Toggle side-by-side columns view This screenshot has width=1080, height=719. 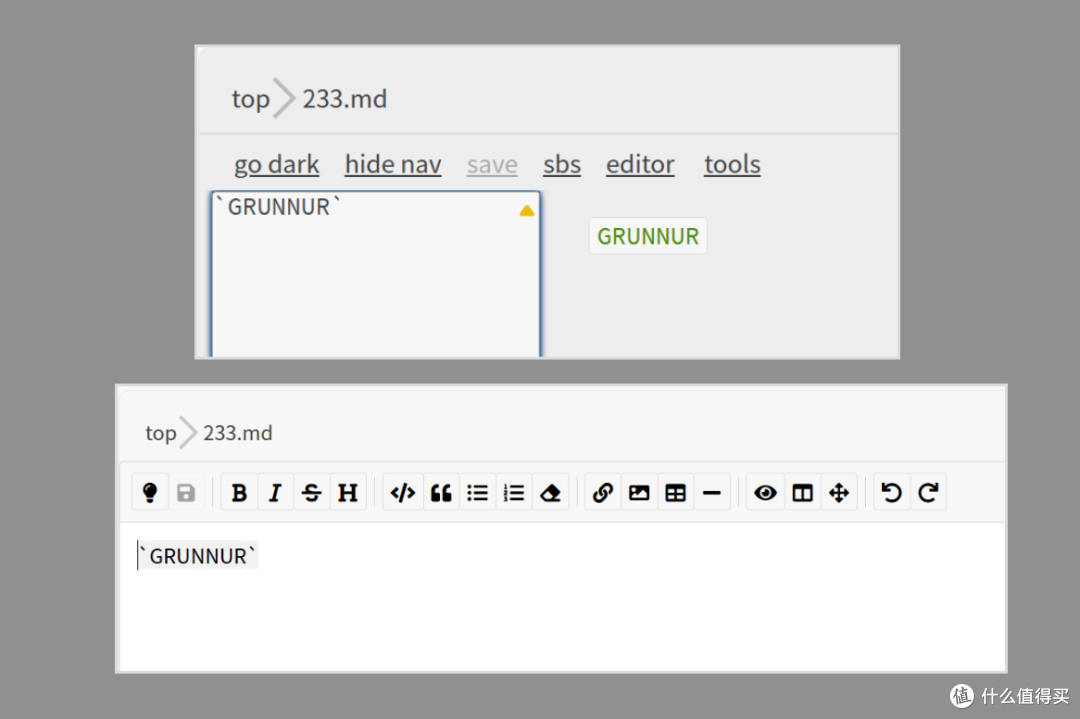coord(802,492)
